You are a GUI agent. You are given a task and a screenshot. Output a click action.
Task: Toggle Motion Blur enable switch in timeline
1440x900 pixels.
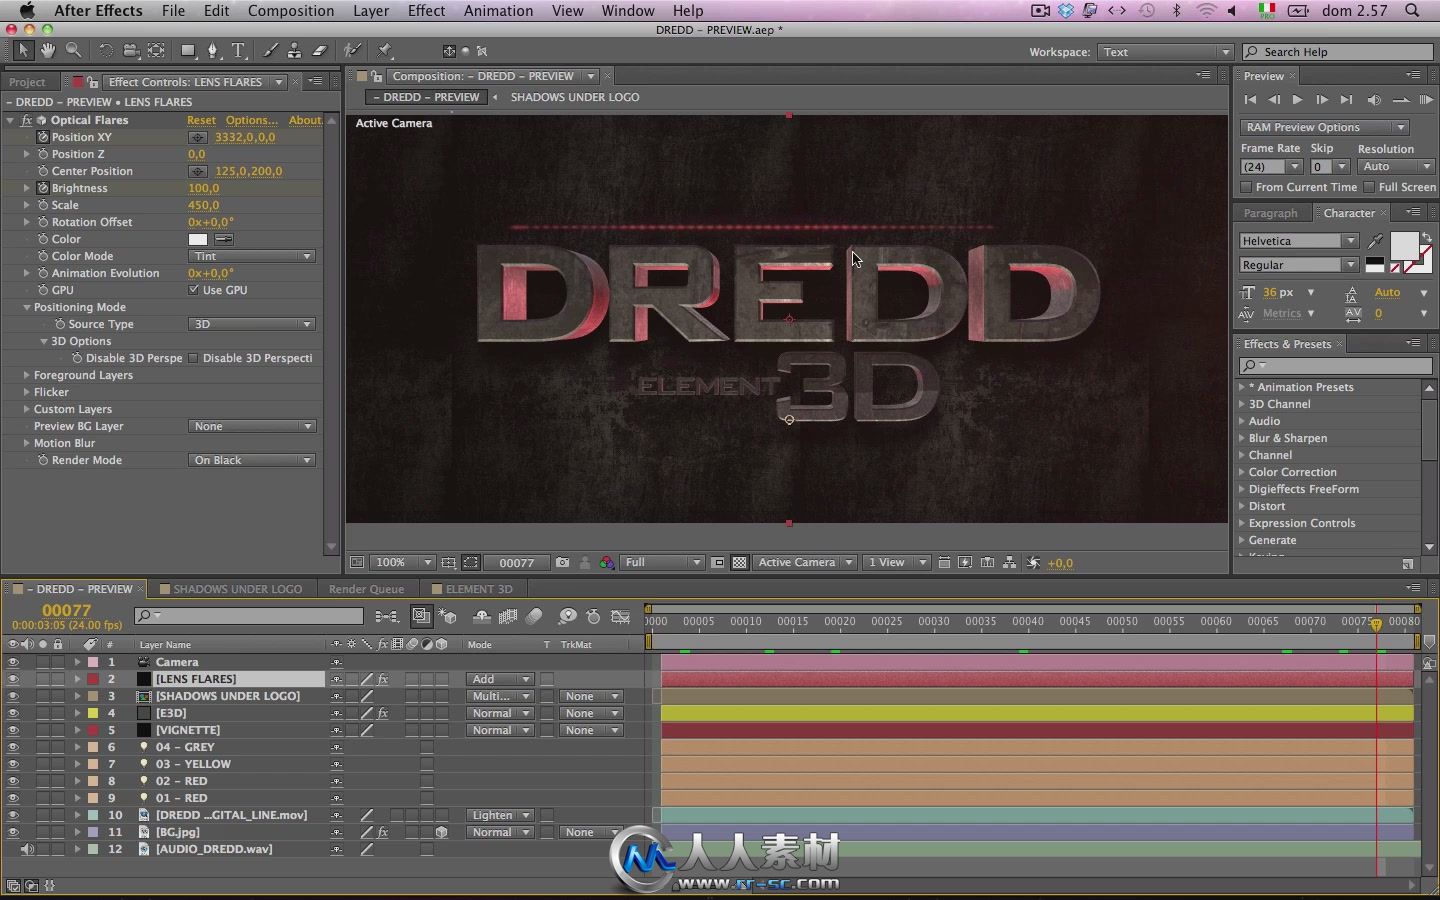coord(534,616)
